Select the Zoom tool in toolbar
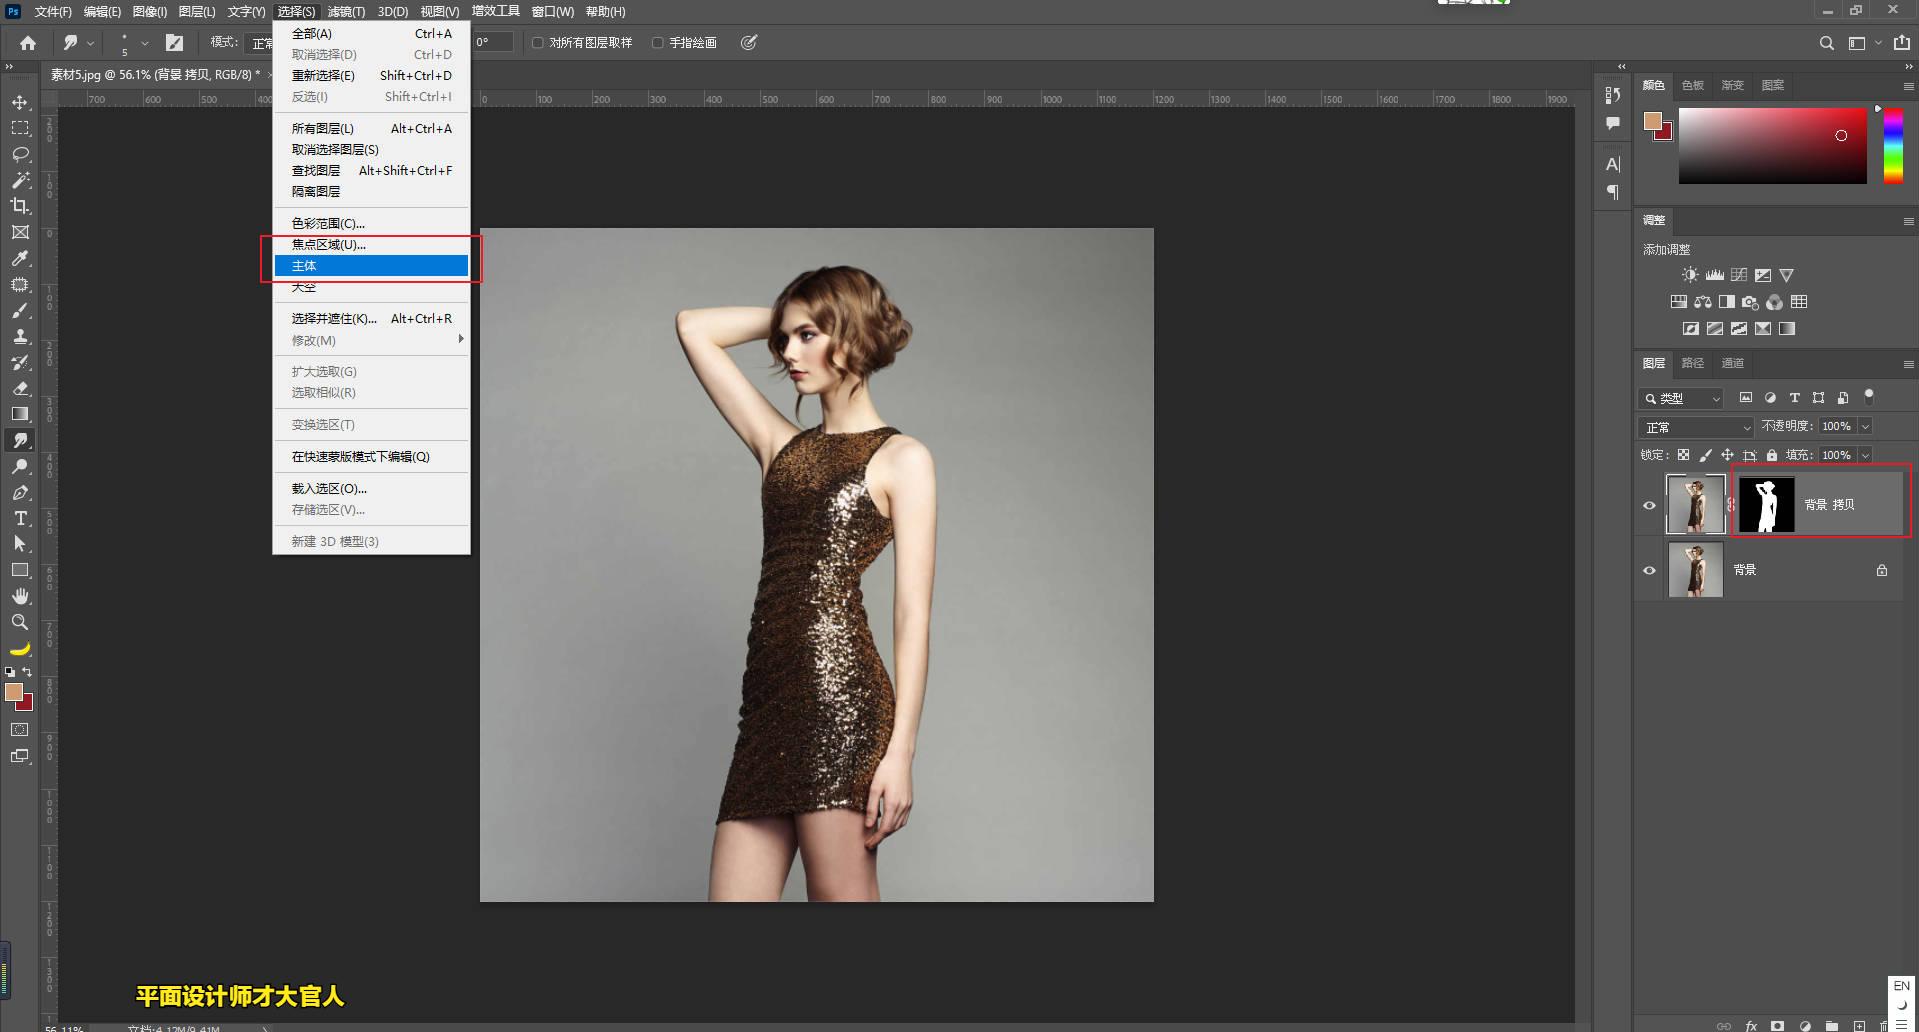This screenshot has height=1032, width=1919. pyautogui.click(x=20, y=622)
